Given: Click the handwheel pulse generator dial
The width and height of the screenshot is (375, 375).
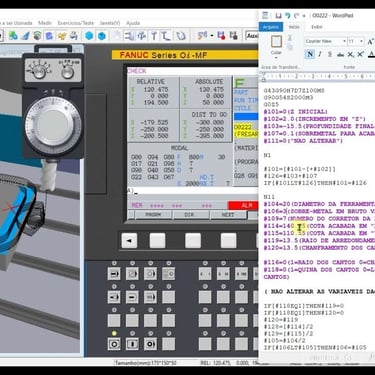Looking at the screenshot, I should [x=53, y=124].
